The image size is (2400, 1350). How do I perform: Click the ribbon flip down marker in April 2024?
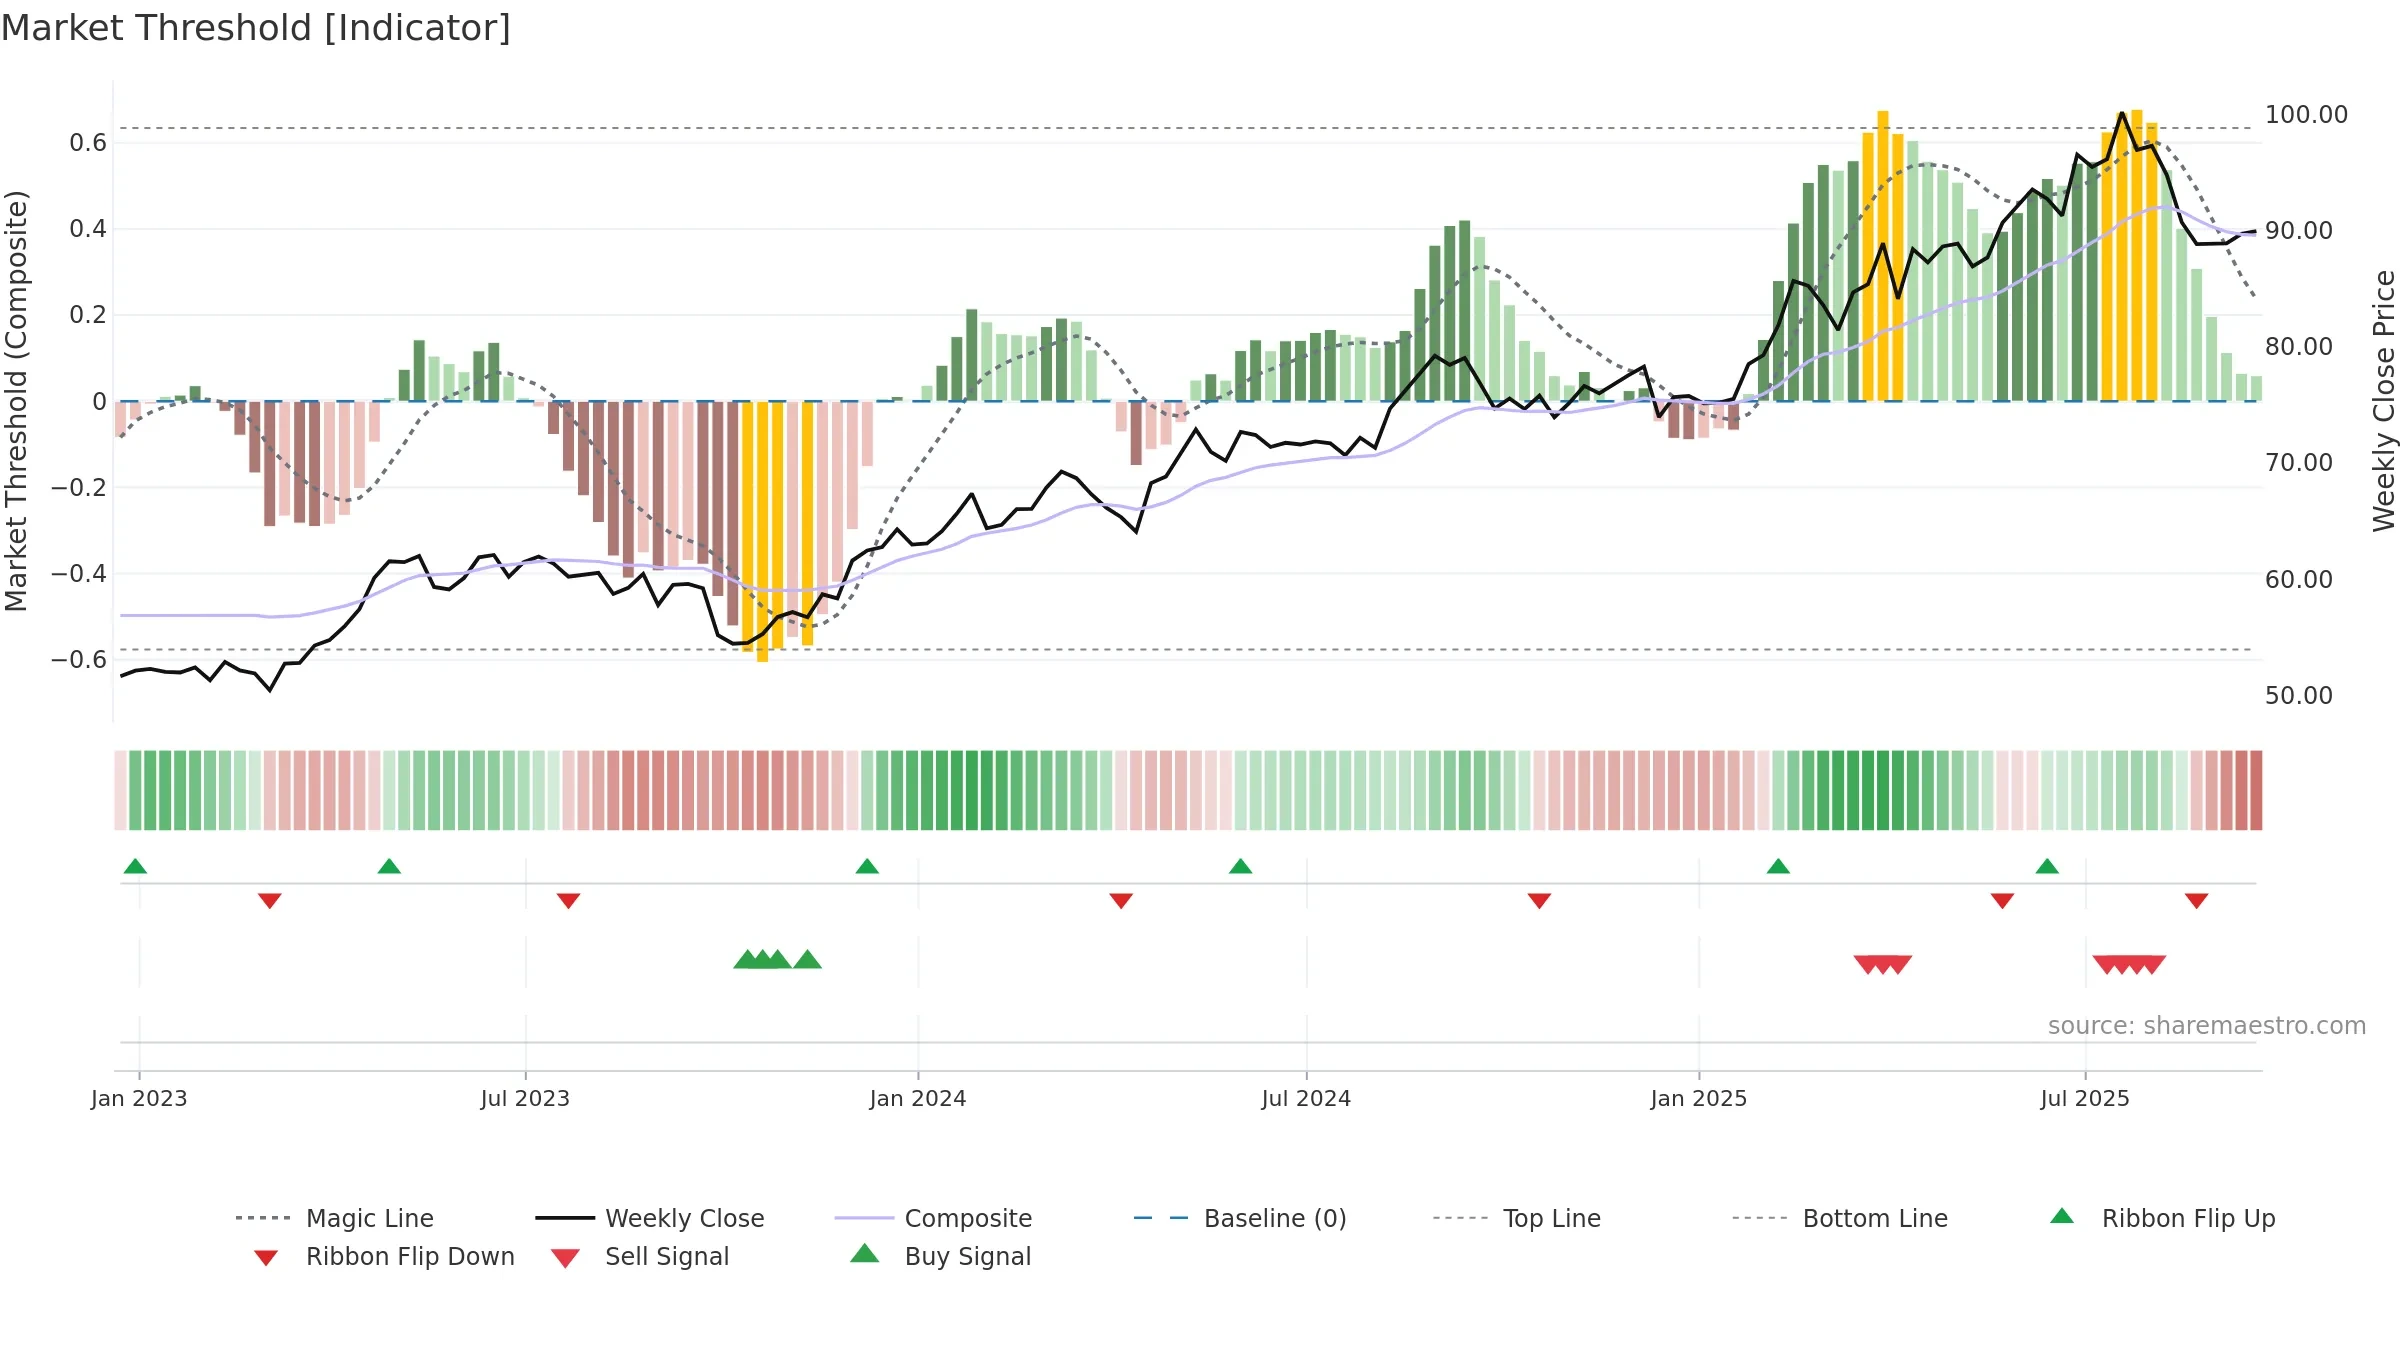pos(1121,901)
